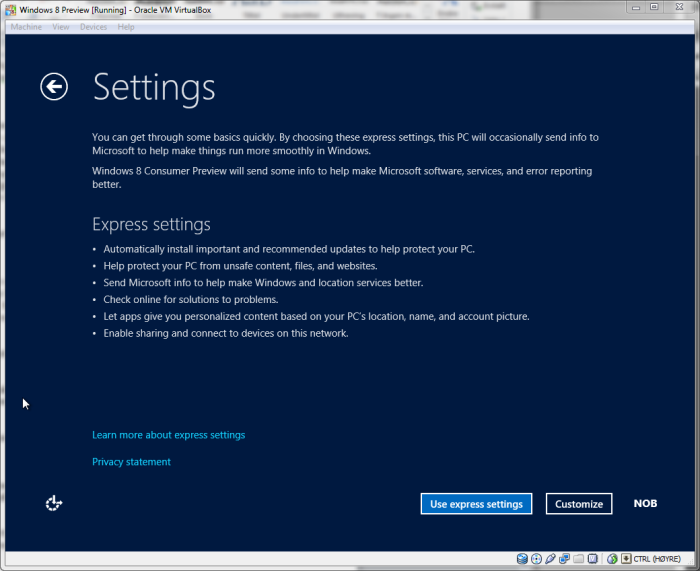This screenshot has height=571, width=700.
Task: Click the back arrow next to Settings
Action: point(54,87)
